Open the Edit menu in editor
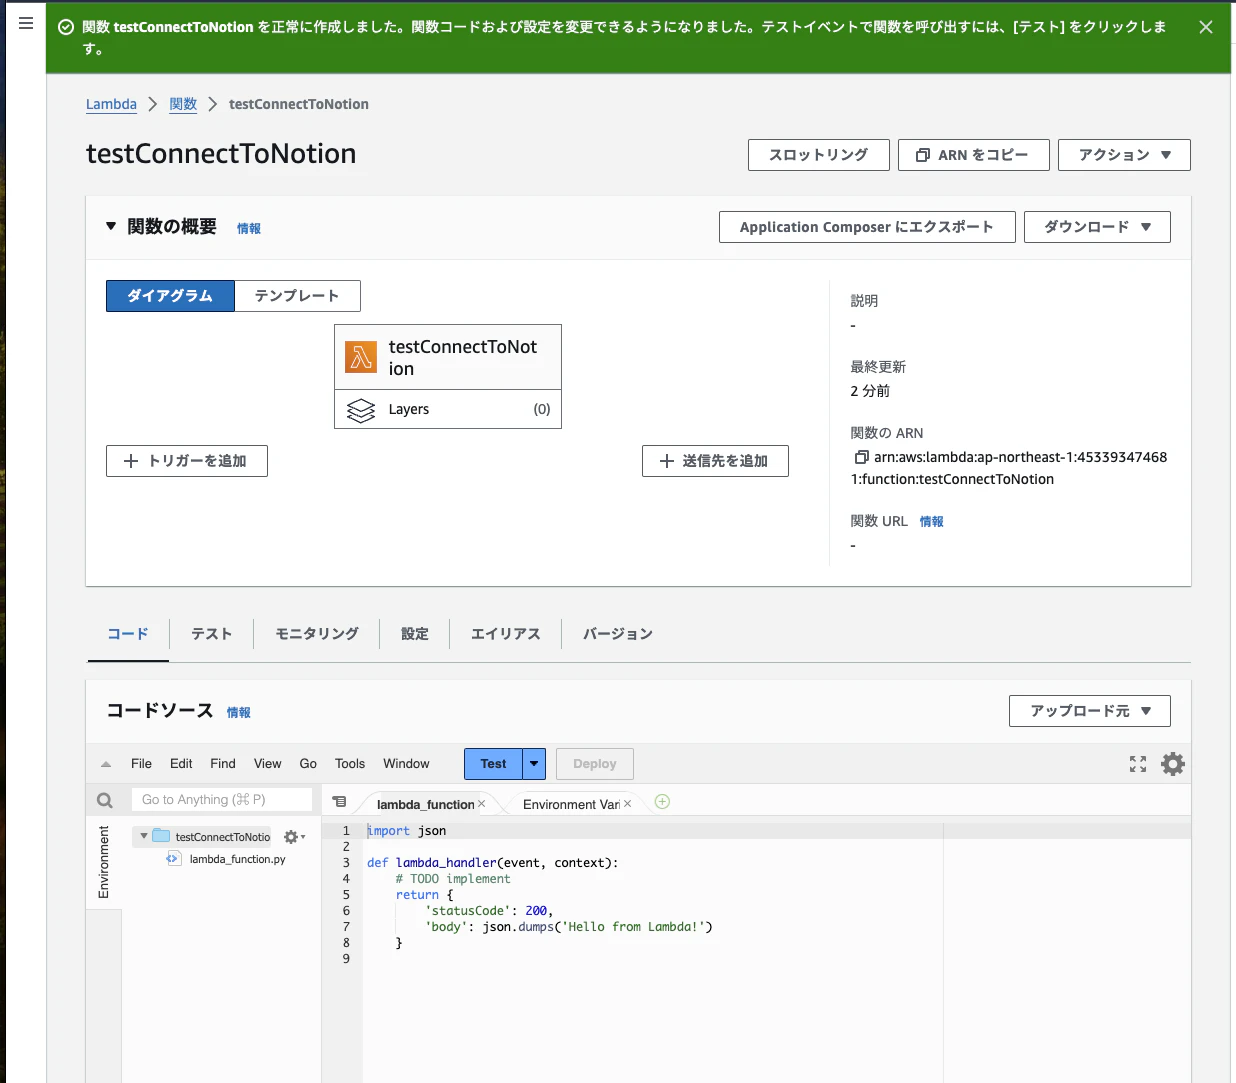1236x1083 pixels. [x=181, y=764]
